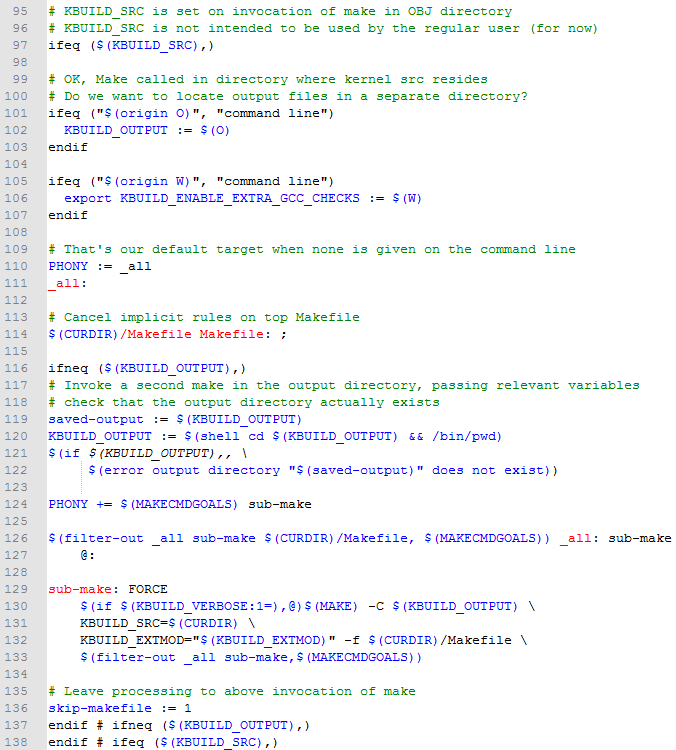The height and width of the screenshot is (750, 676).
Task: Place cursor on 'ifeq ($(KBUILD_SRC),)' at line 97
Action: click(x=131, y=45)
